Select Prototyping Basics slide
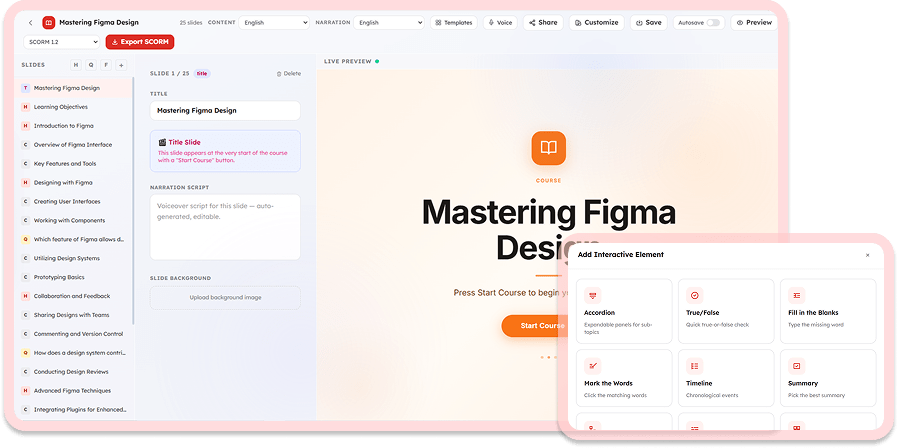Screen dimensions: 898x448 click(74, 277)
